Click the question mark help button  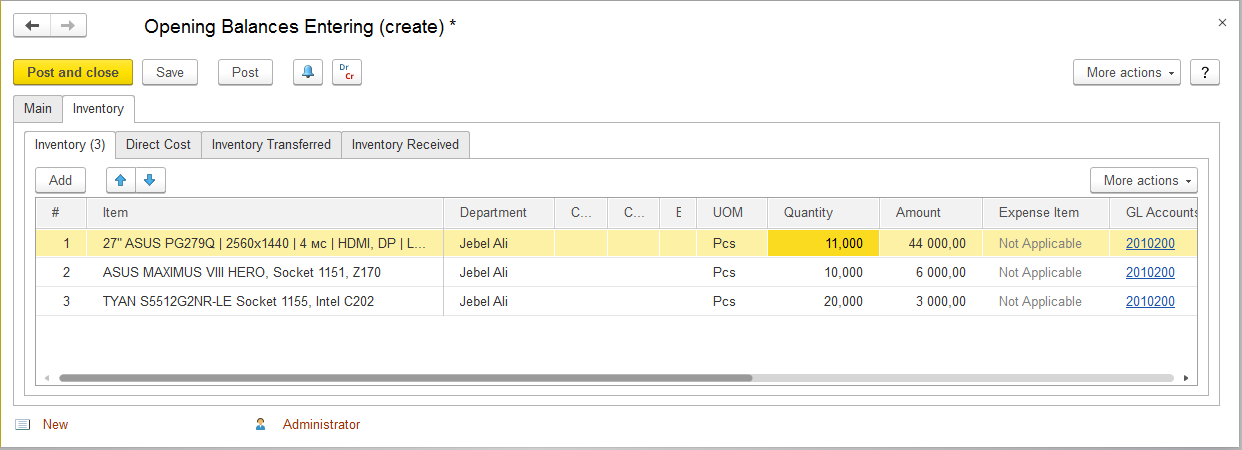(1205, 72)
